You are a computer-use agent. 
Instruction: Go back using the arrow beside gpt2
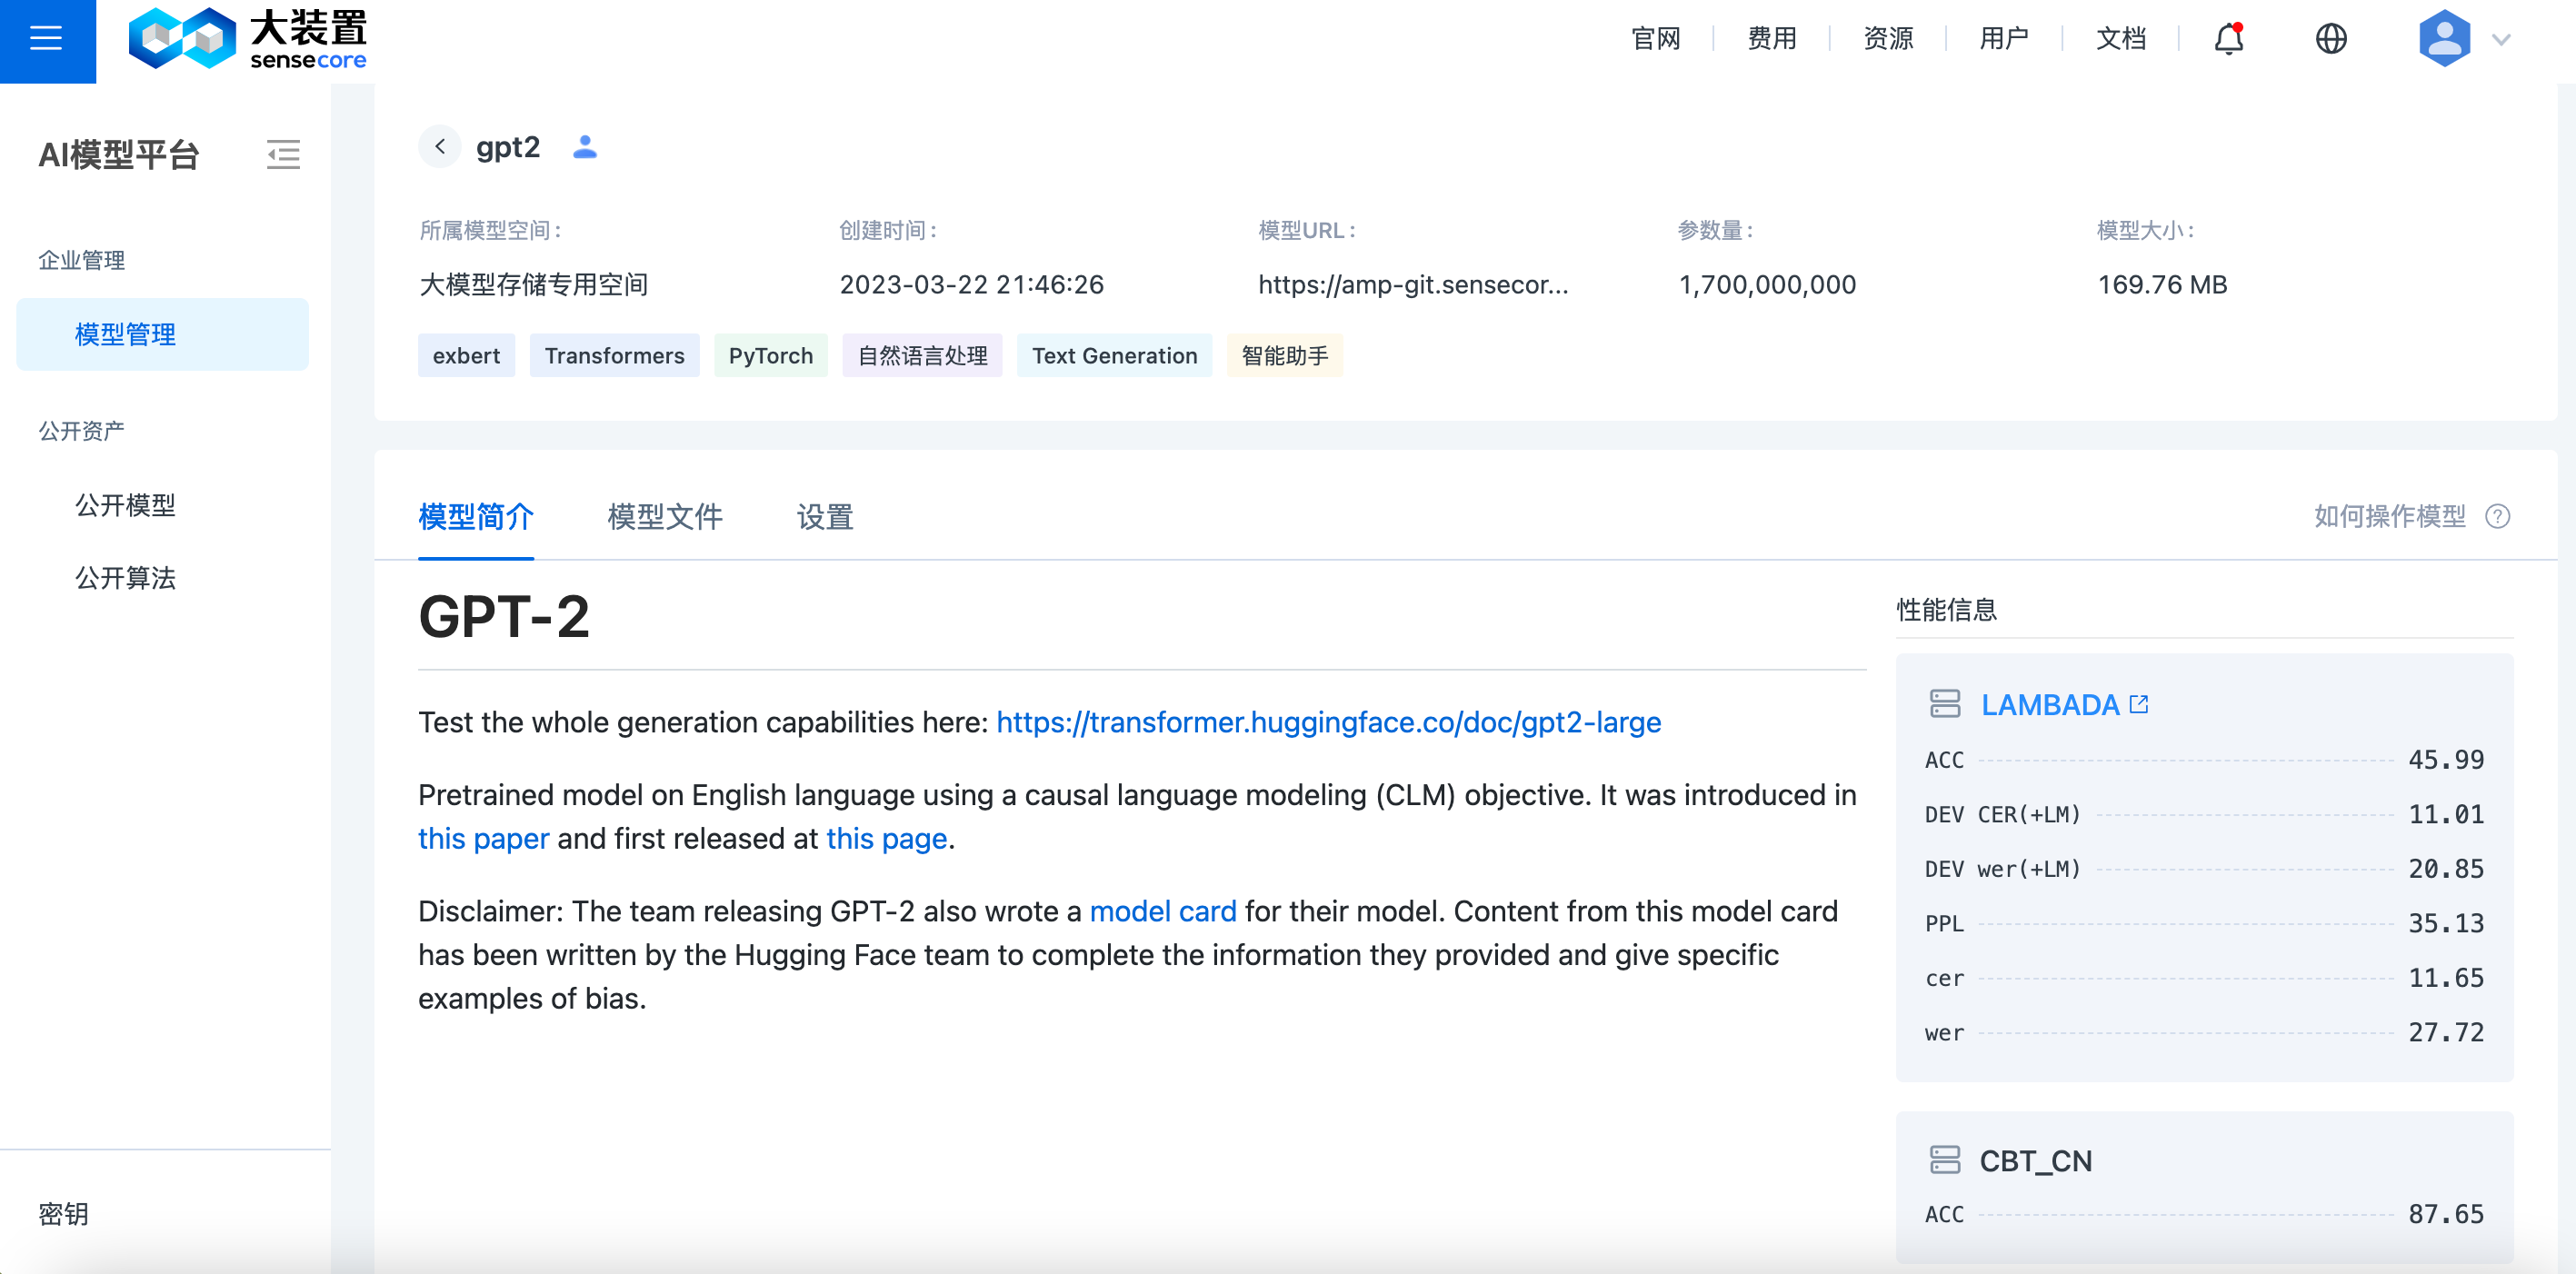click(440, 147)
